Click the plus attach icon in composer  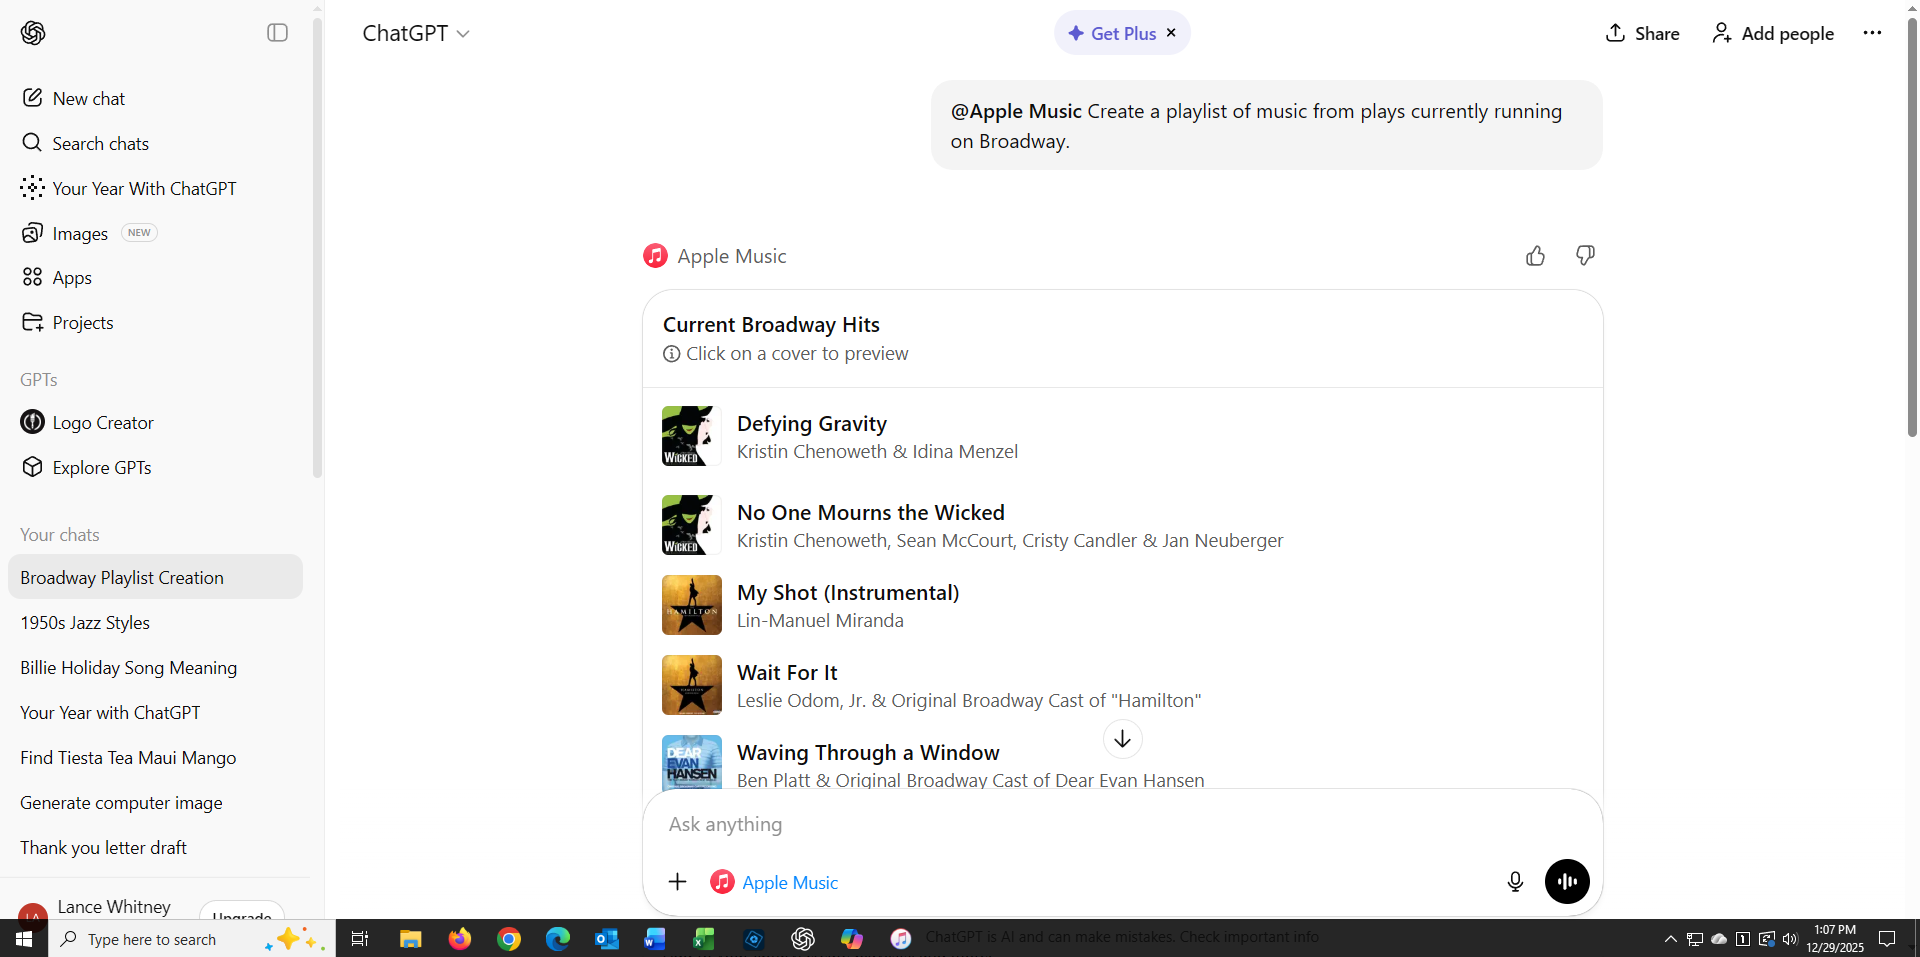click(677, 881)
